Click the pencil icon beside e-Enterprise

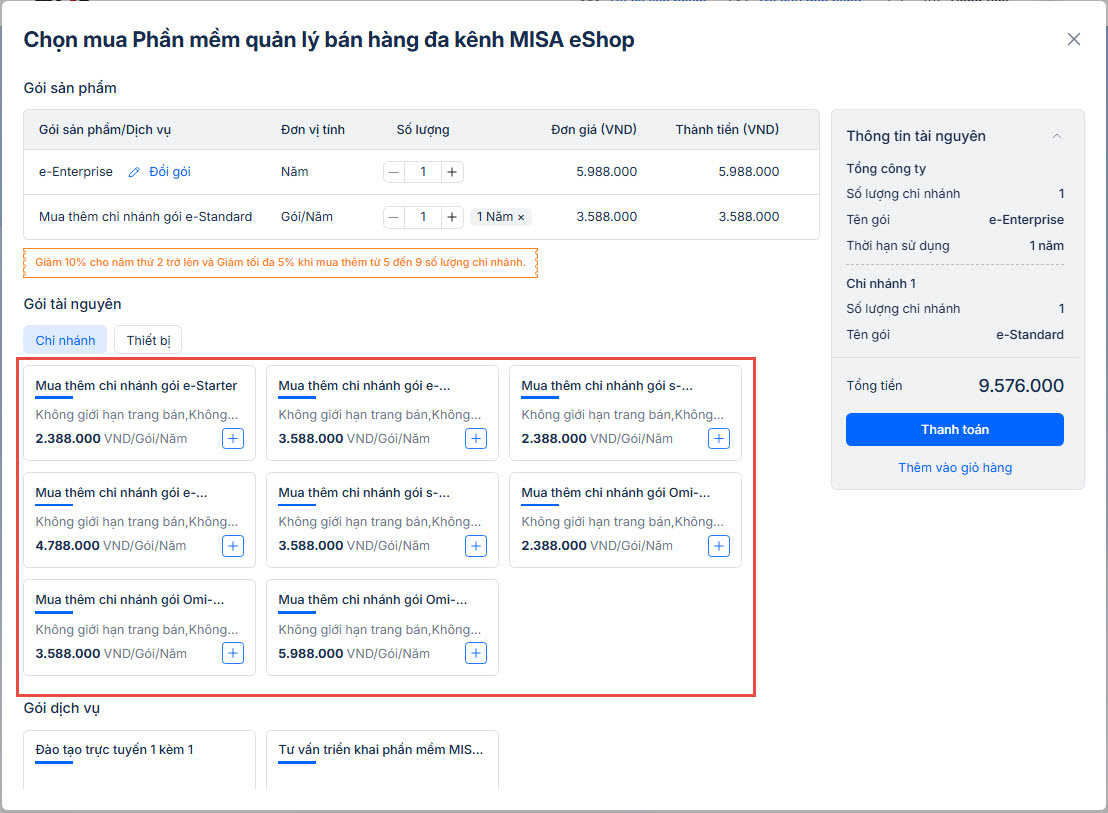(x=135, y=172)
